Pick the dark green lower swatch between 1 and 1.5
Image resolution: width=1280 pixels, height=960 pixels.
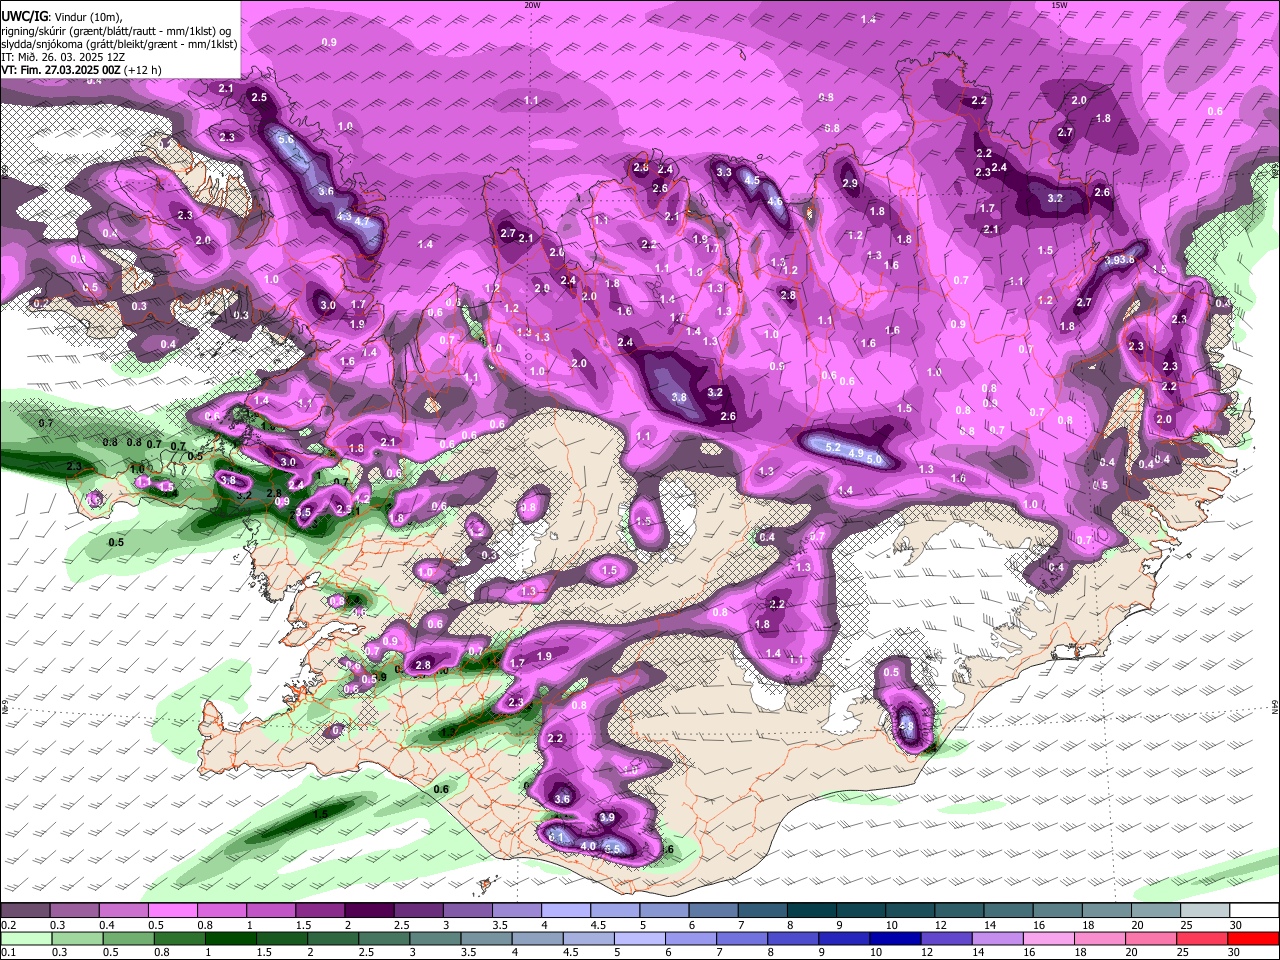pyautogui.click(x=230, y=938)
